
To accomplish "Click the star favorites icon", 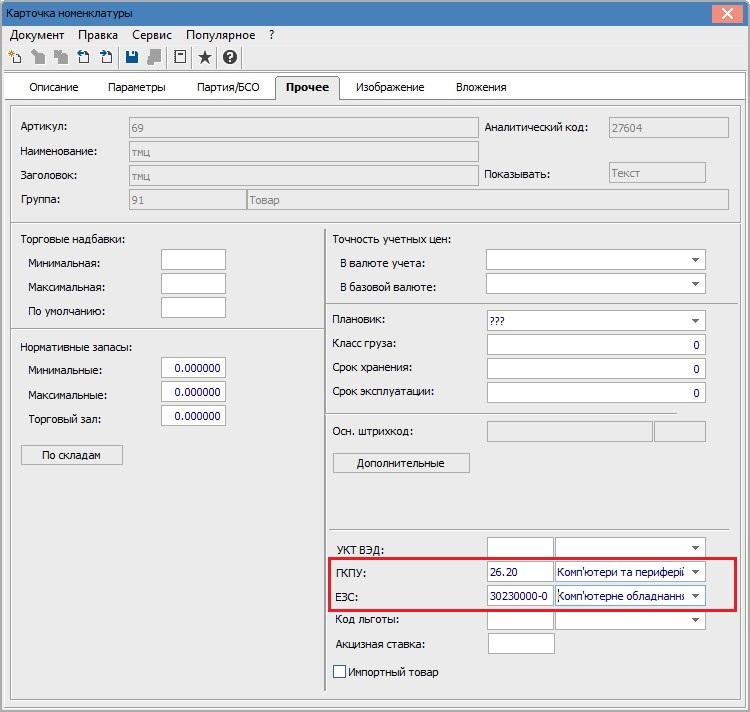I will (x=205, y=57).
